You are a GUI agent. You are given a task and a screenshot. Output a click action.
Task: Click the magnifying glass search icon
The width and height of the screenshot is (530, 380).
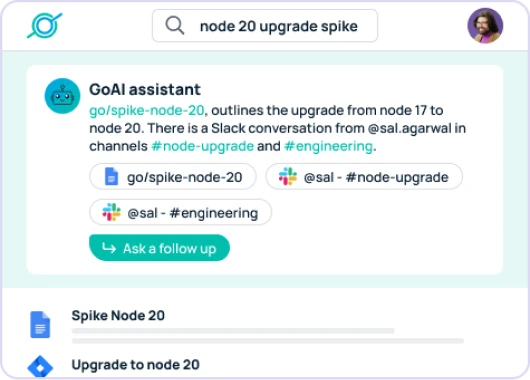(x=174, y=25)
